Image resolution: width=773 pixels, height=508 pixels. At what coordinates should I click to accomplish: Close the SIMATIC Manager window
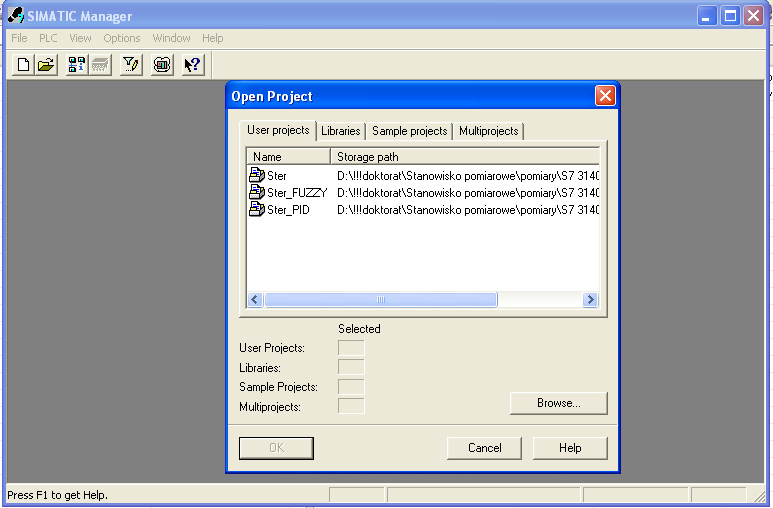[x=754, y=16]
